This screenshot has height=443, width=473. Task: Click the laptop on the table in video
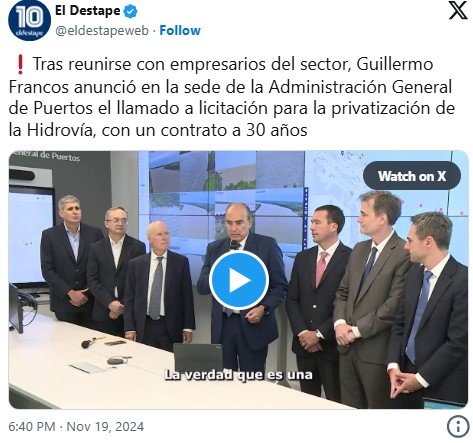point(198,358)
